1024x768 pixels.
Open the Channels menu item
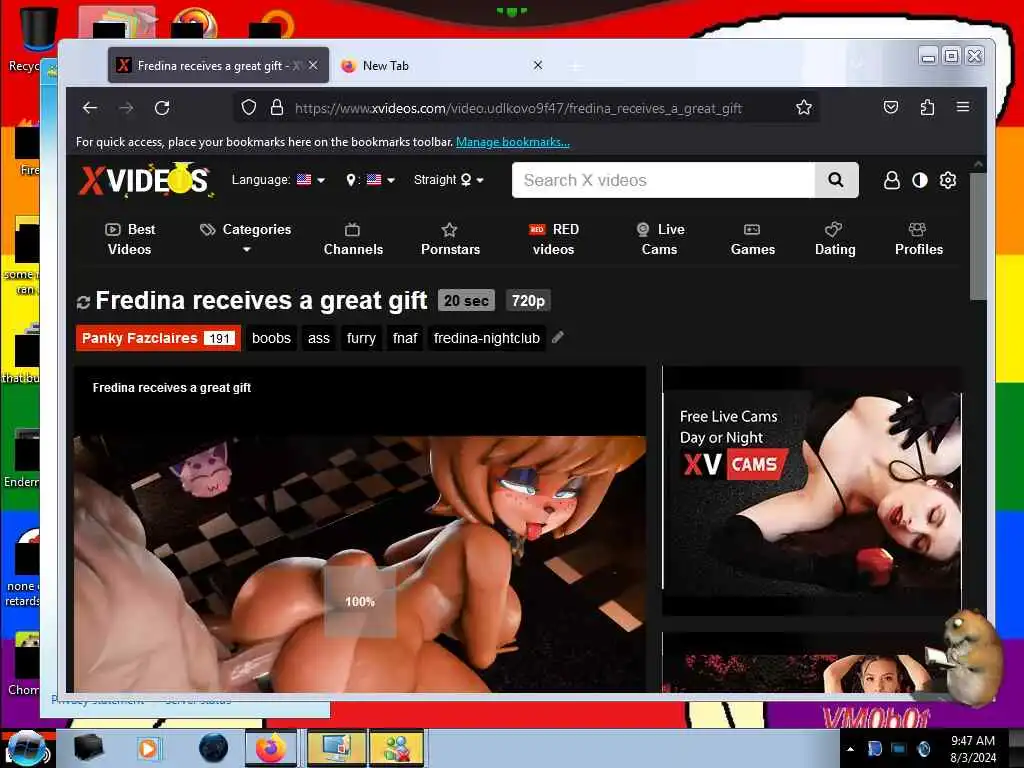(353, 239)
